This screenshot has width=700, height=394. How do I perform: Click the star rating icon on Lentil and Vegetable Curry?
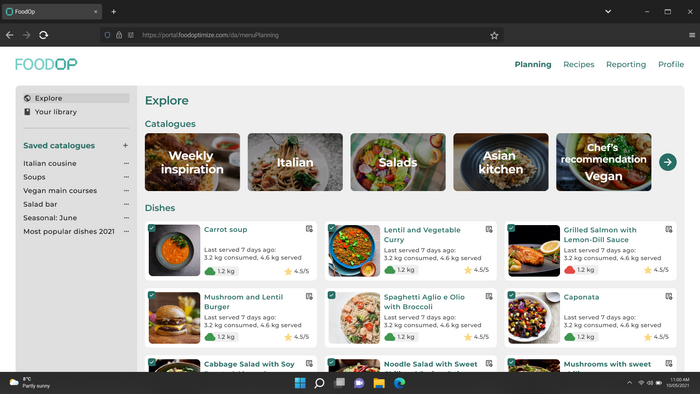[468, 270]
